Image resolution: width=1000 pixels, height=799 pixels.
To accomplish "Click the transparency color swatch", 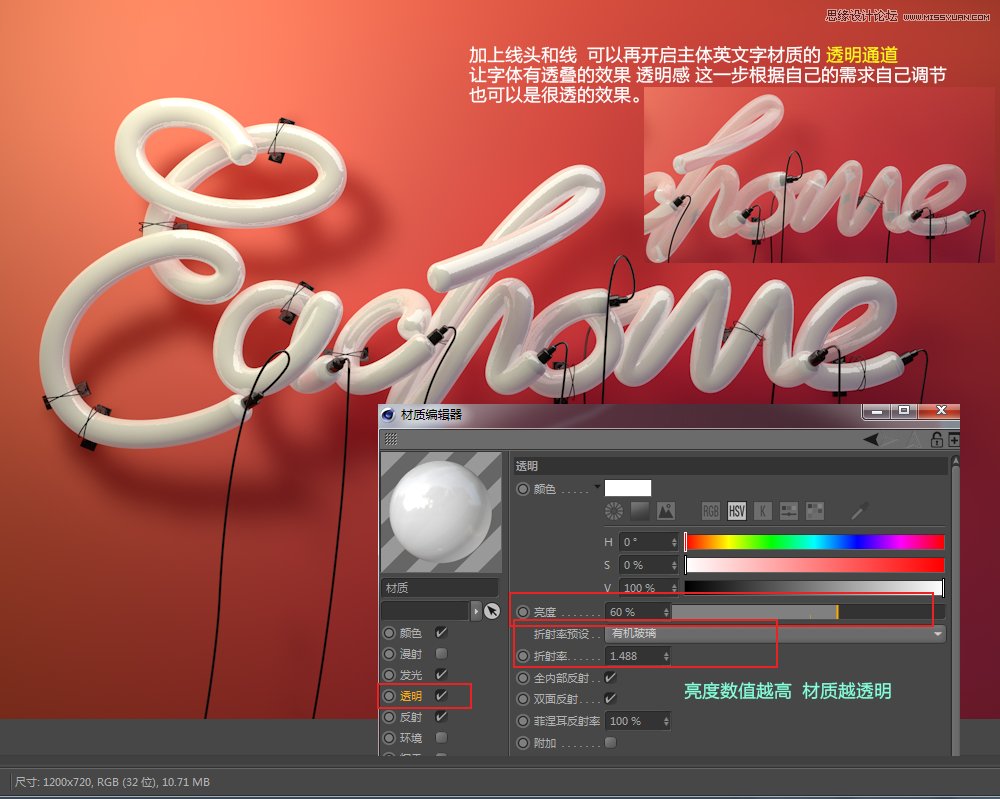I will click(627, 488).
